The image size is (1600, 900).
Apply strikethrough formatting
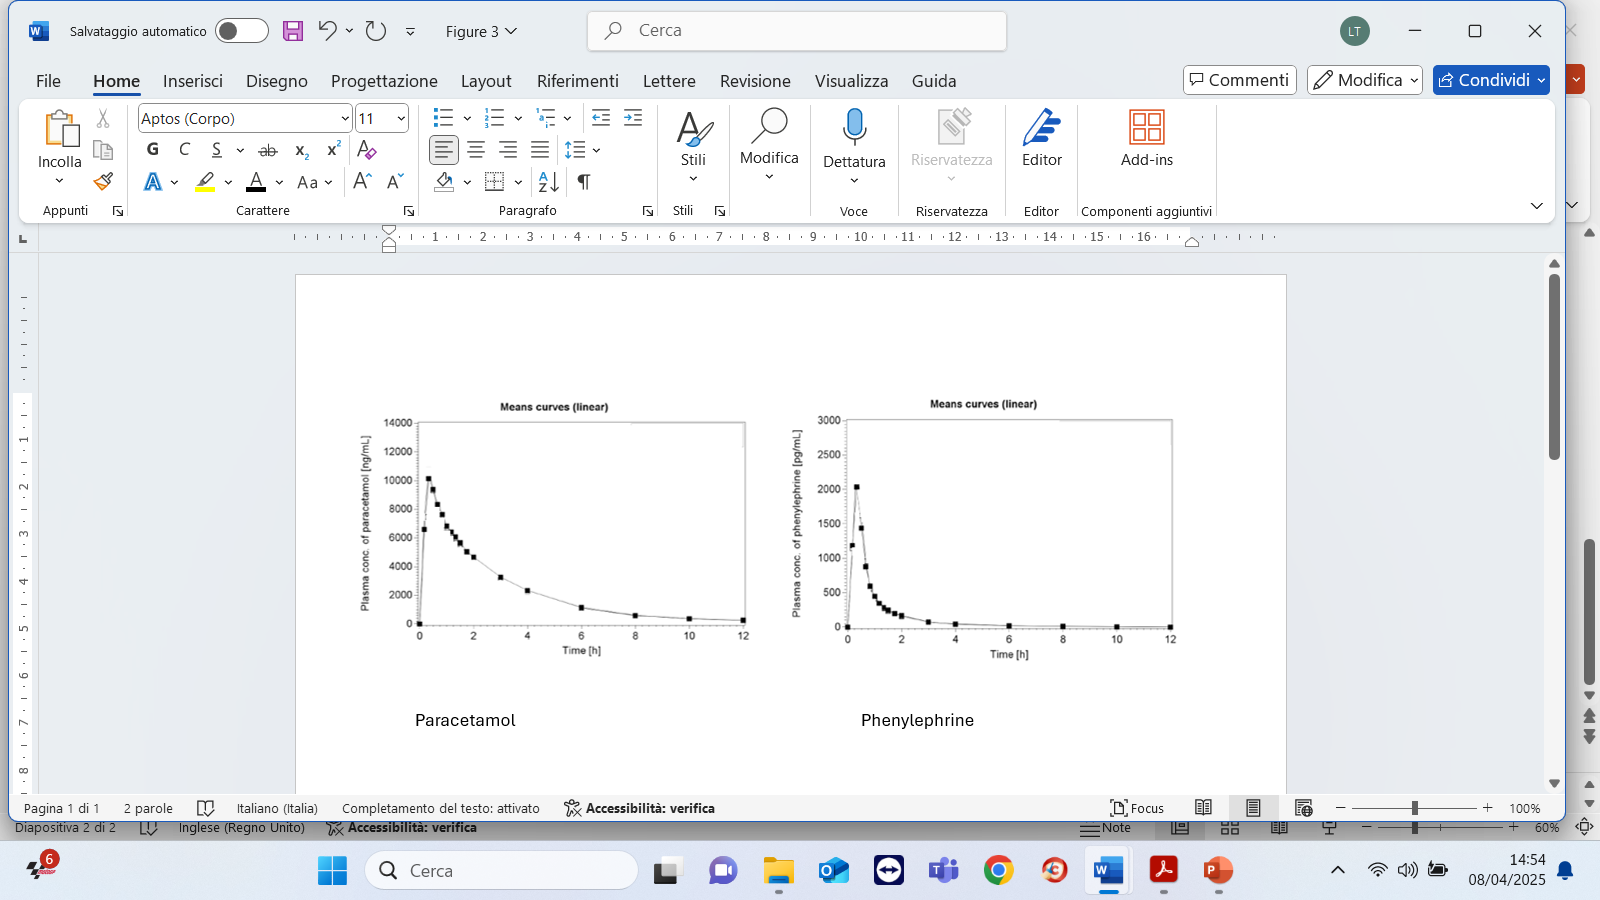point(268,150)
